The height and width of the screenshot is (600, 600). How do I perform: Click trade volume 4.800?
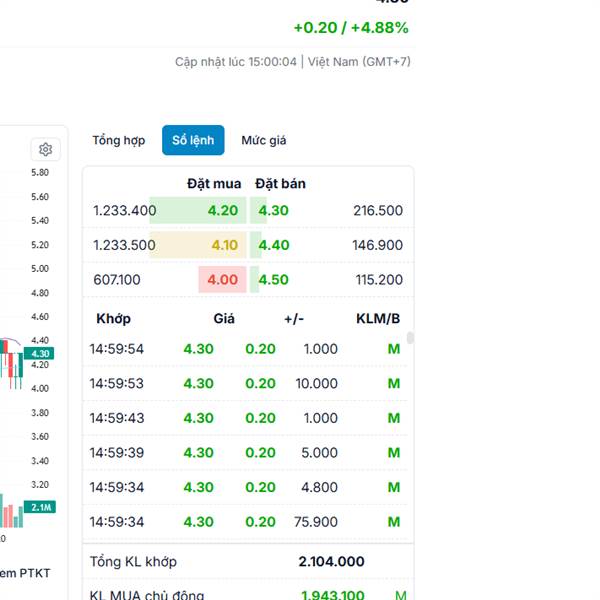tap(320, 487)
